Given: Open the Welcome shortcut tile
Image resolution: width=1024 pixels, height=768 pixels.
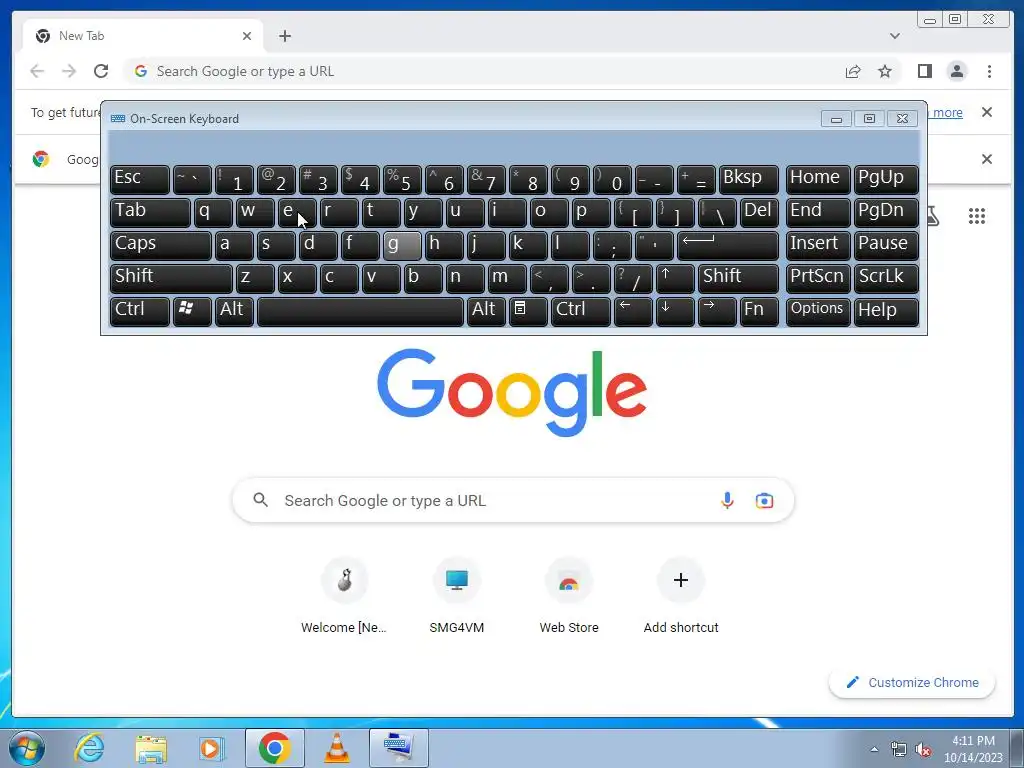Looking at the screenshot, I should point(344,595).
